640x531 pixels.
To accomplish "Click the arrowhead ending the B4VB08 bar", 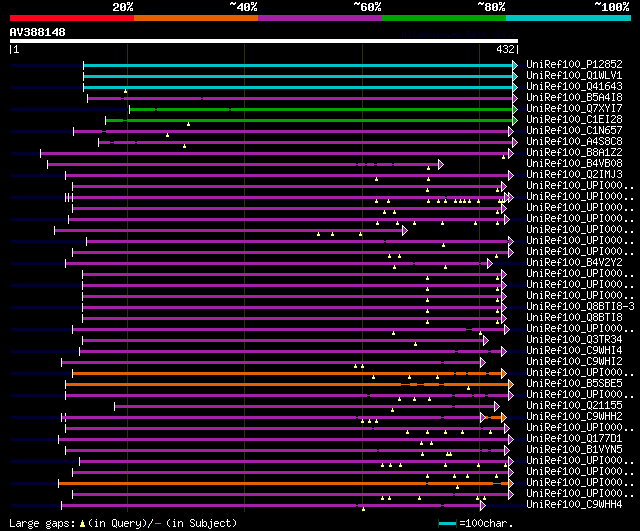I will point(441,164).
